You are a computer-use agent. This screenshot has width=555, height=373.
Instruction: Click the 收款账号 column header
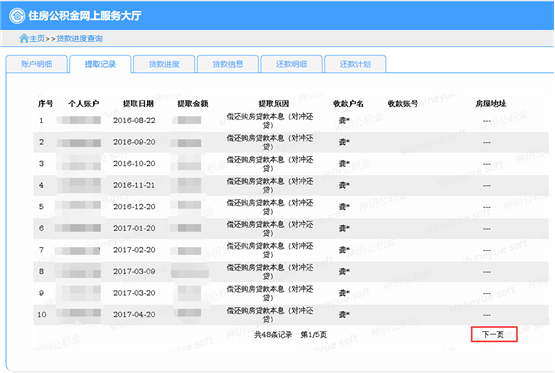pos(402,104)
